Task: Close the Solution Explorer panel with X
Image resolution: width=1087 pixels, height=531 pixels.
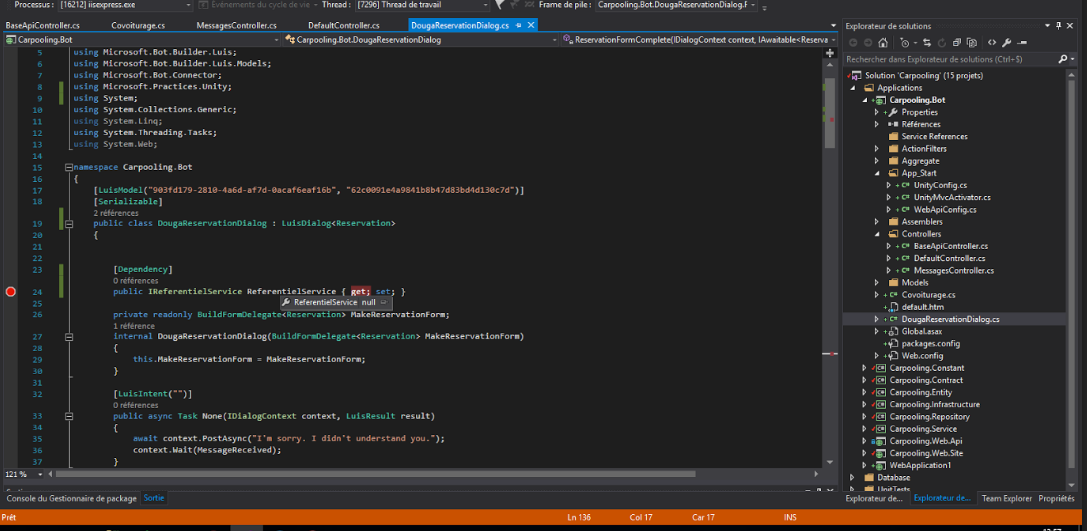Action: (1070, 26)
